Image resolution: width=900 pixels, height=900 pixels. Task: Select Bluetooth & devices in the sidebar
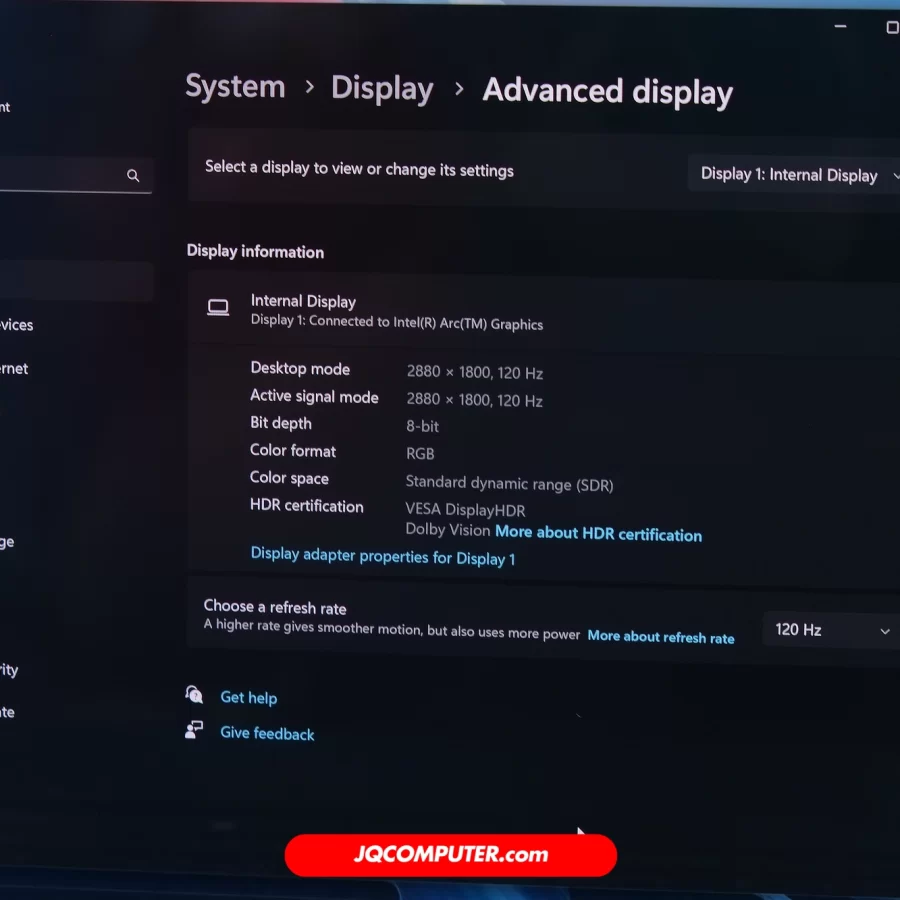[x=17, y=325]
